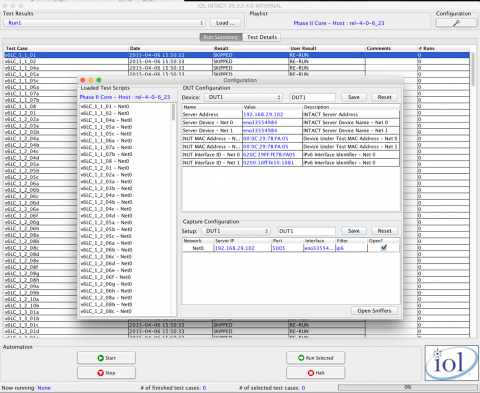The image size is (480, 393).
Task: Click the Load ... button
Action: click(226, 23)
